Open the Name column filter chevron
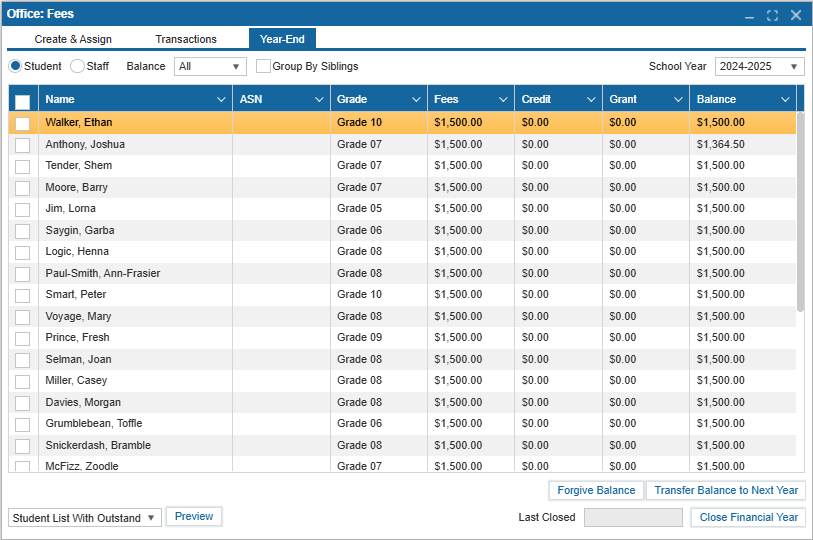Screen dimensions: 813x540 221,100
